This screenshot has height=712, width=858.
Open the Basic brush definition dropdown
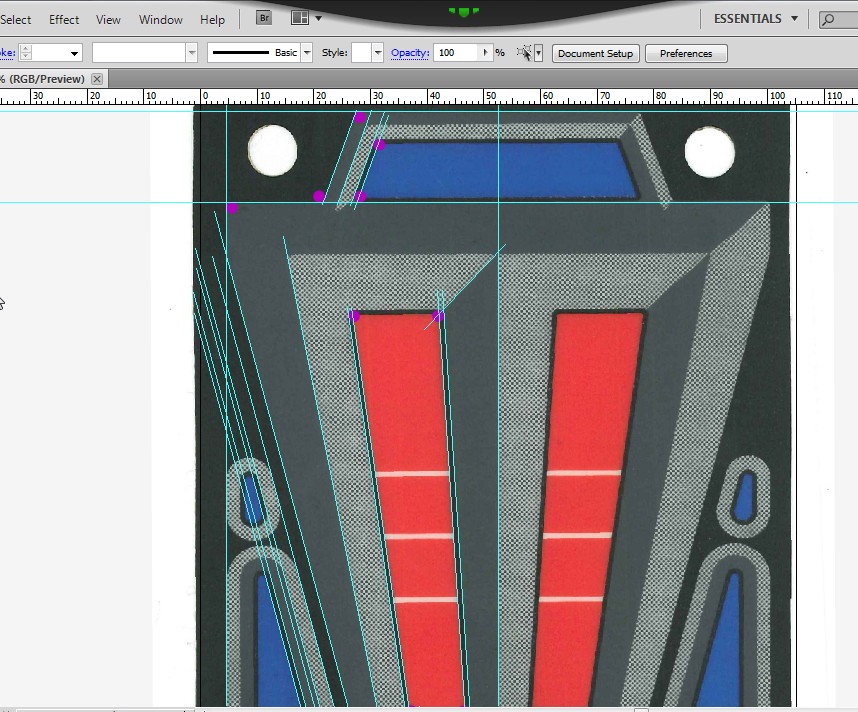coord(307,53)
